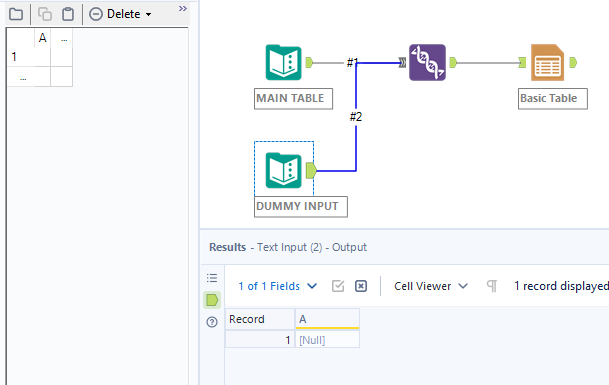Select record number 1 cell in Results
This screenshot has height=385, width=609.
pos(260,340)
